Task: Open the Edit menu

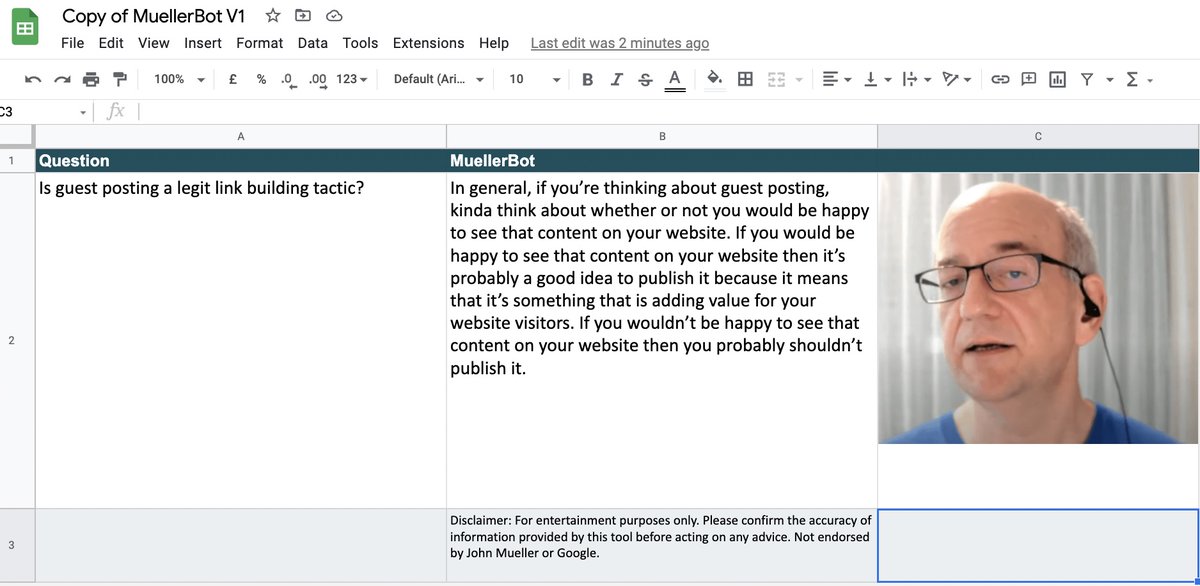Action: pos(111,43)
